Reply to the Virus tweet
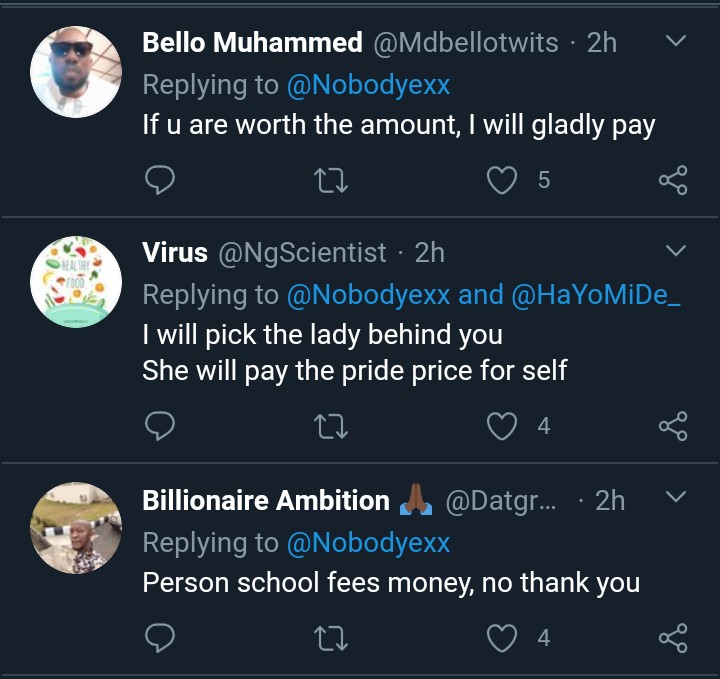 pyautogui.click(x=160, y=426)
